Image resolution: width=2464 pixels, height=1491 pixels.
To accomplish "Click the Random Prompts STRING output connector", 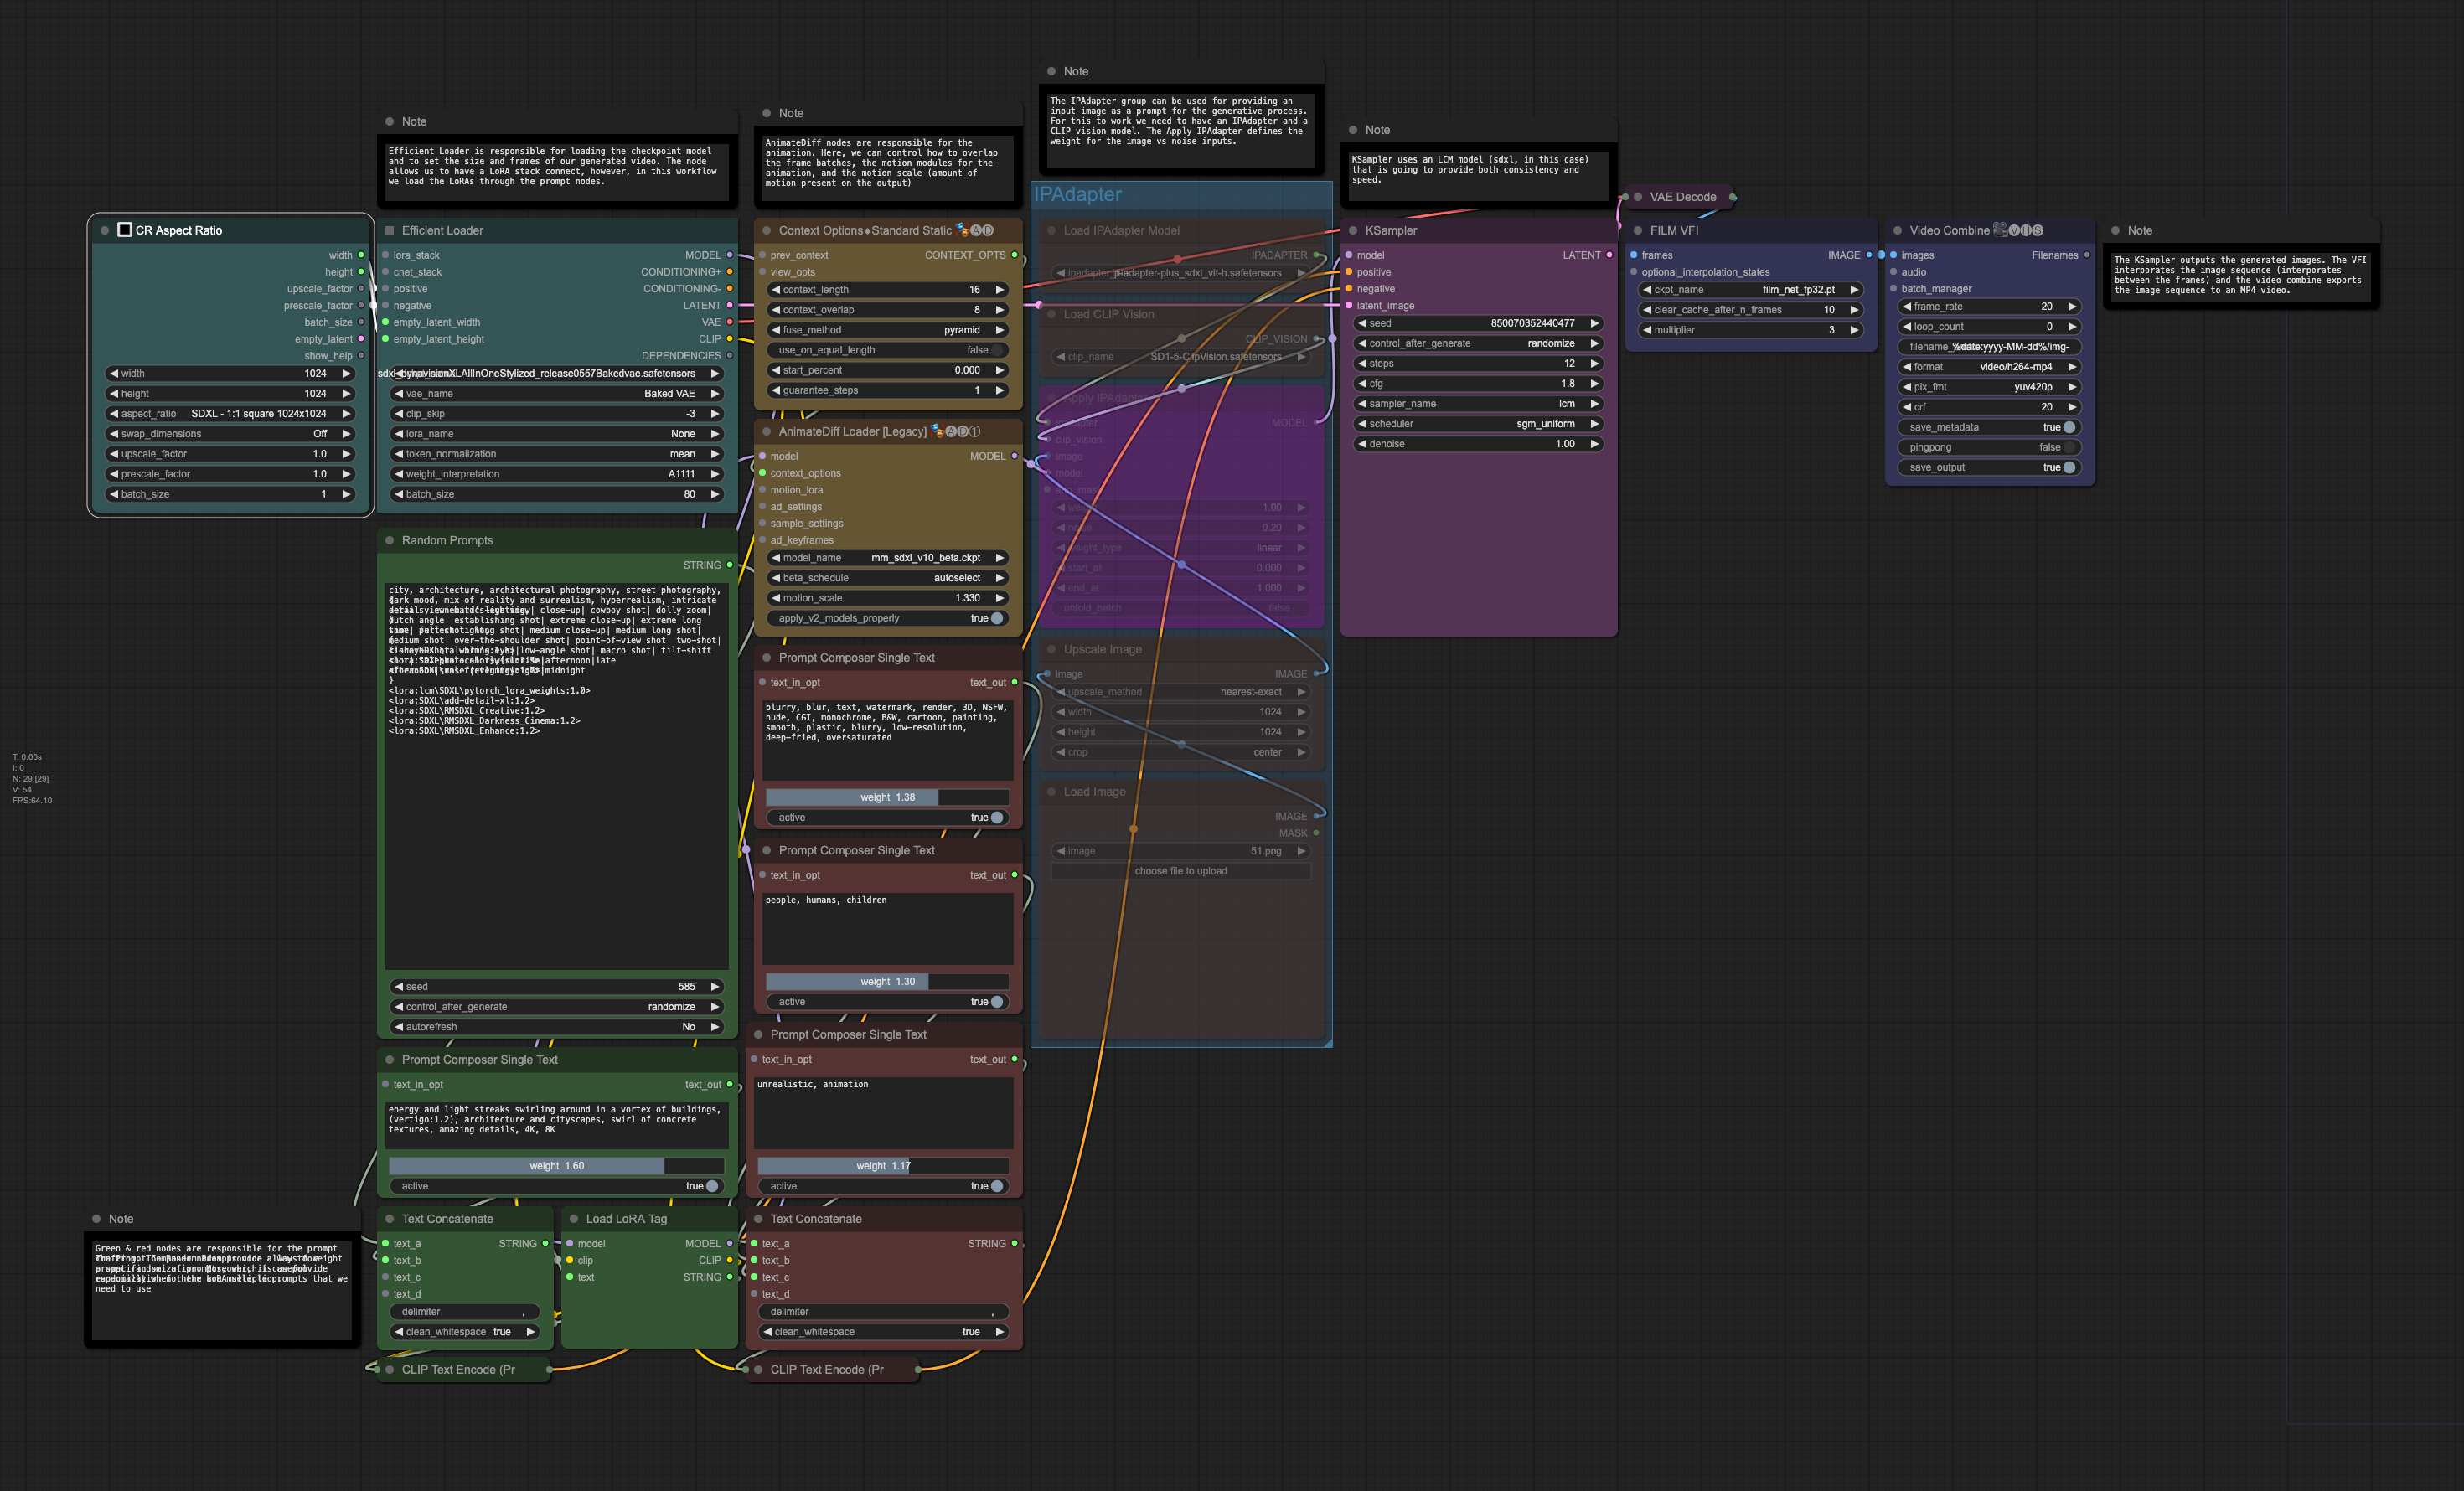I will [729, 565].
